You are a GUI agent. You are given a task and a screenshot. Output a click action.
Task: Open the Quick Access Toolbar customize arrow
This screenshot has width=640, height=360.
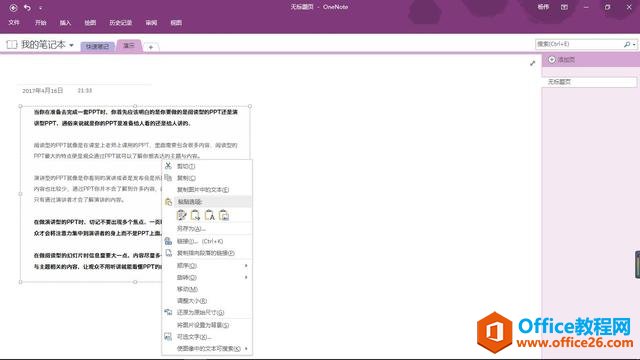coord(40,8)
